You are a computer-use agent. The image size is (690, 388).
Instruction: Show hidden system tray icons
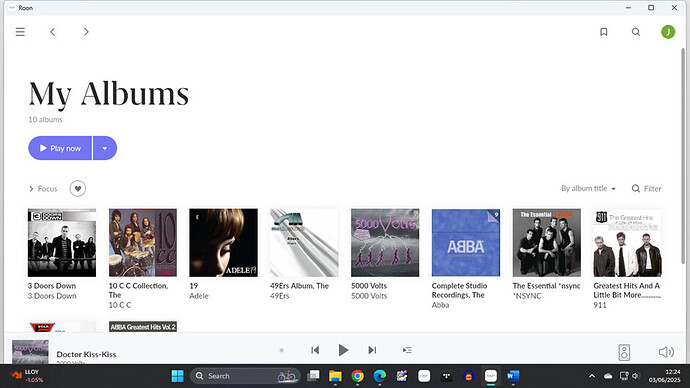[592, 376]
